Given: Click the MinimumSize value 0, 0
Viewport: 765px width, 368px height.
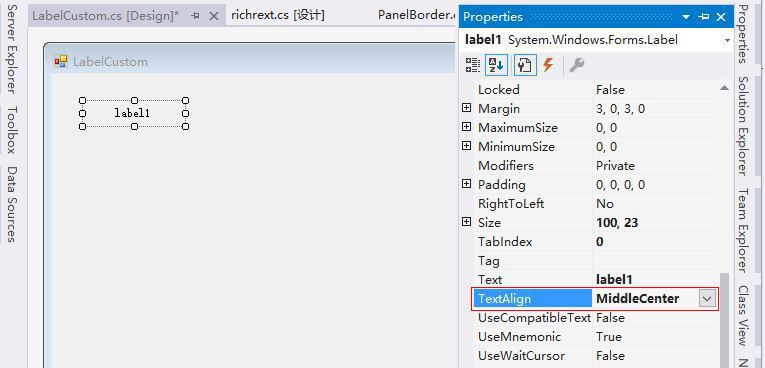Looking at the screenshot, I should [x=606, y=147].
